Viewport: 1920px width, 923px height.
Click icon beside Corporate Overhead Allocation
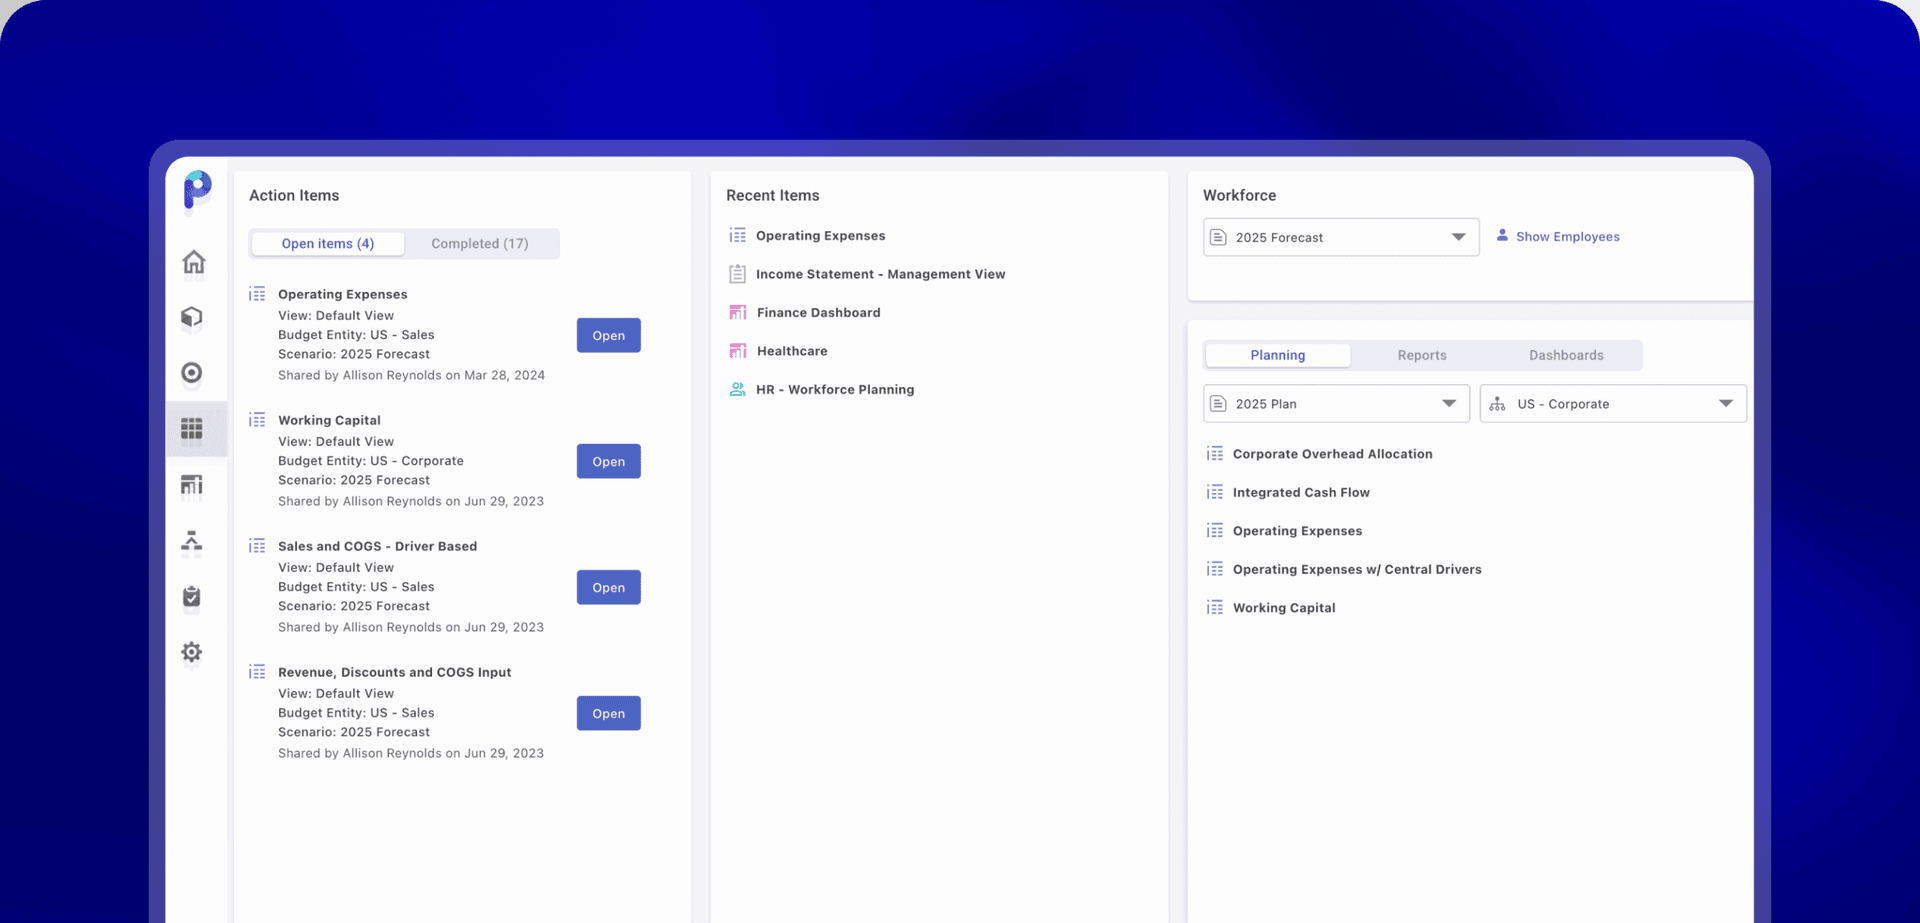(1215, 454)
